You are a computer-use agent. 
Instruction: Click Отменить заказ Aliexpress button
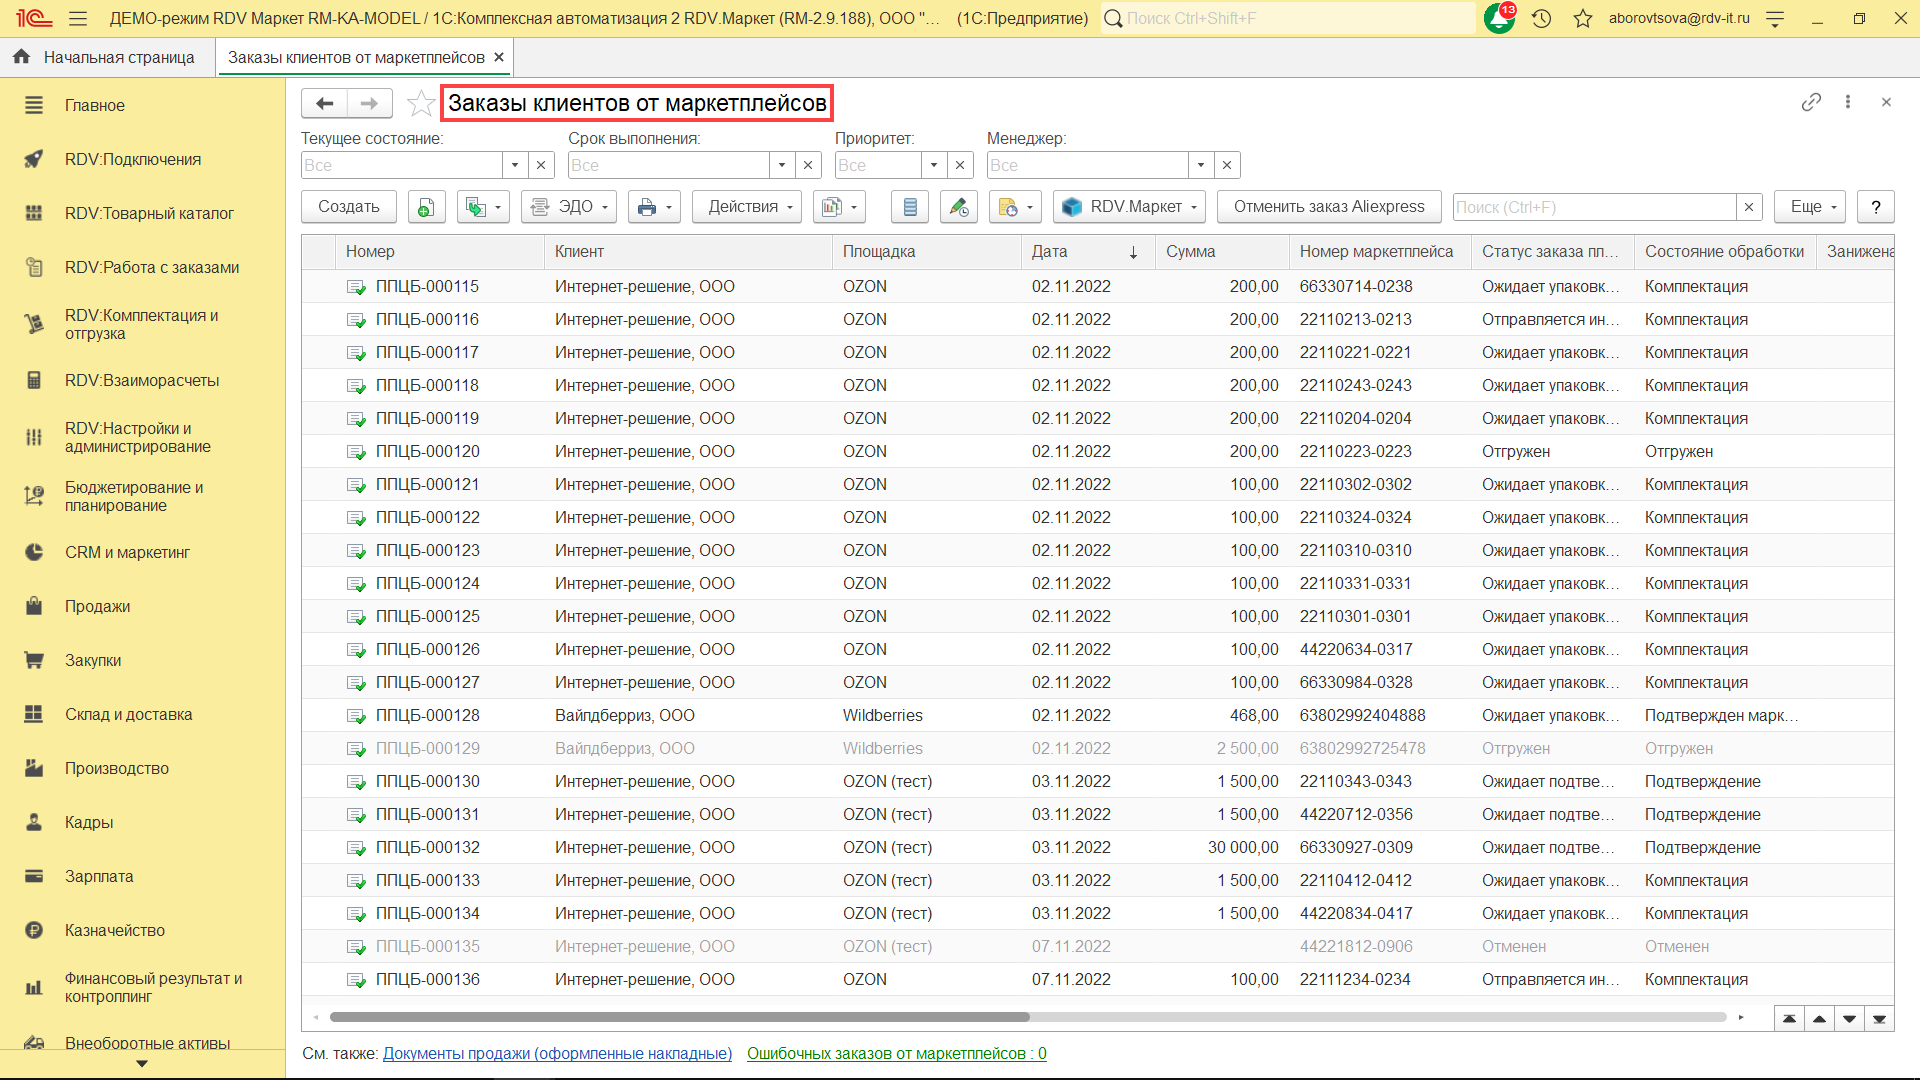coord(1329,207)
